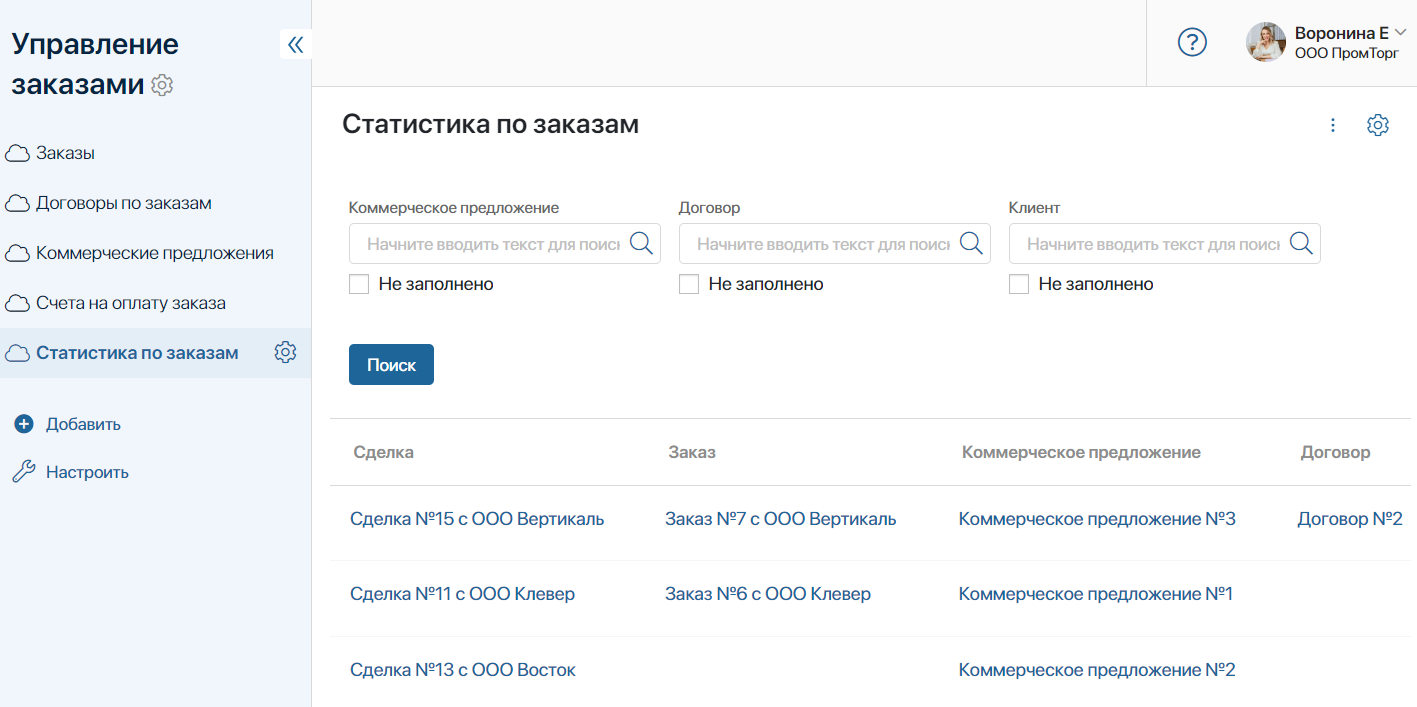
Task: Open Сделка №11 с ООО Клевер
Action: point(462,594)
